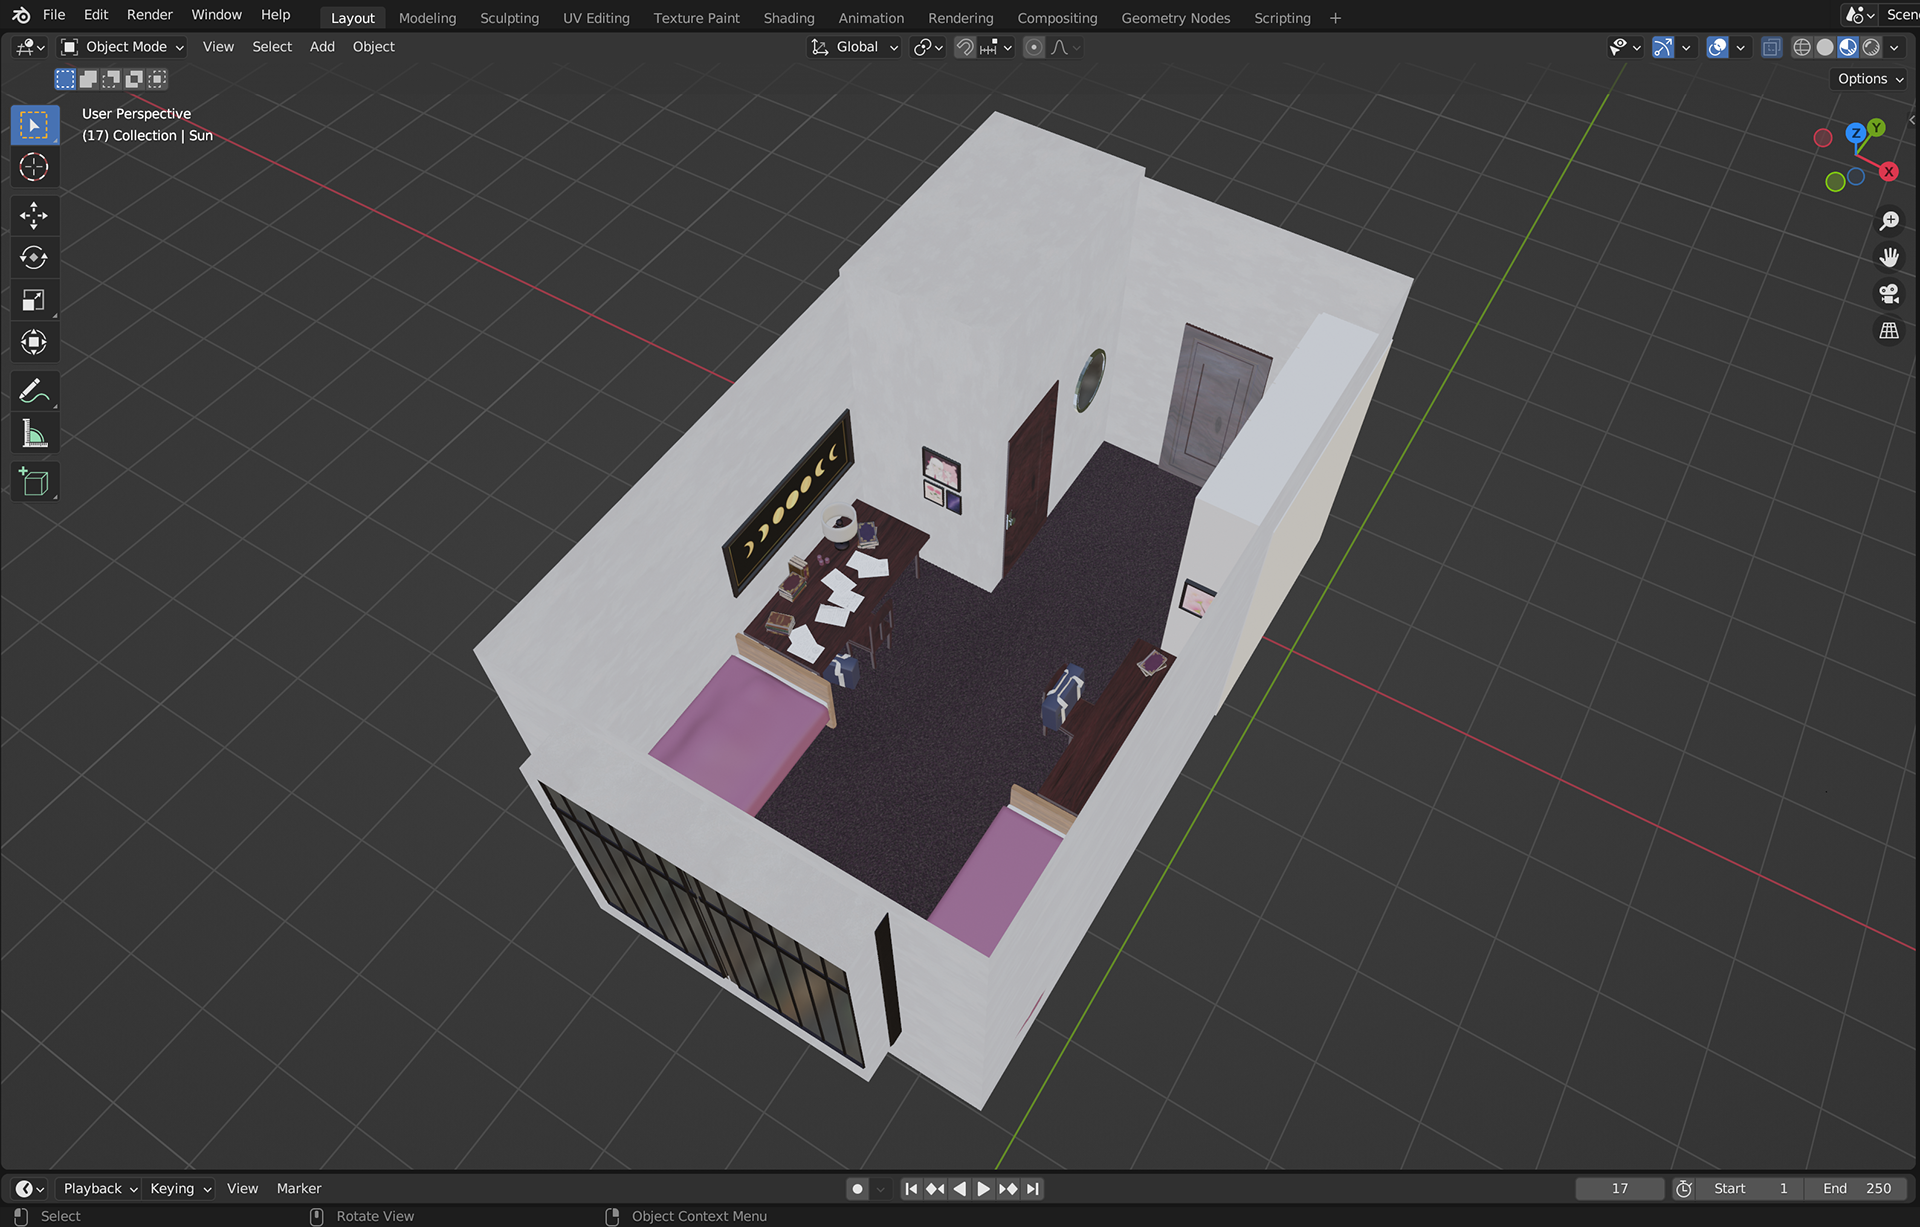Click the Use Preview Range clock icon
The height and width of the screenshot is (1227, 1920).
coord(1684,1189)
